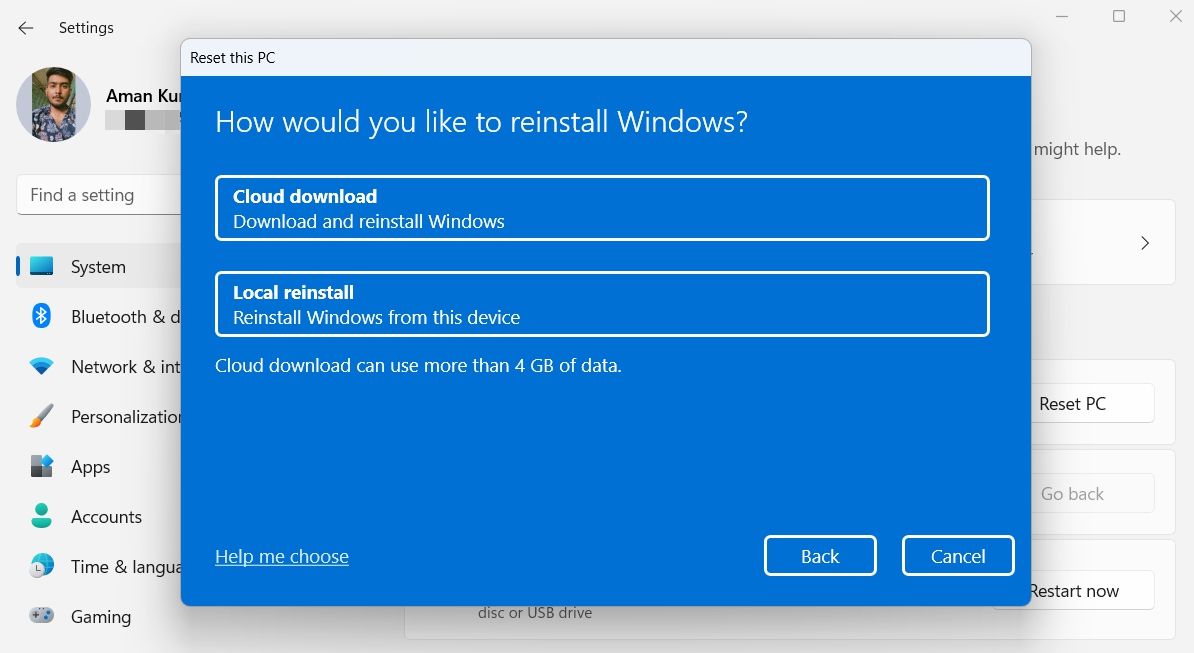Choose the Cloud download option
Screen dimensions: 1194x653
coord(602,209)
